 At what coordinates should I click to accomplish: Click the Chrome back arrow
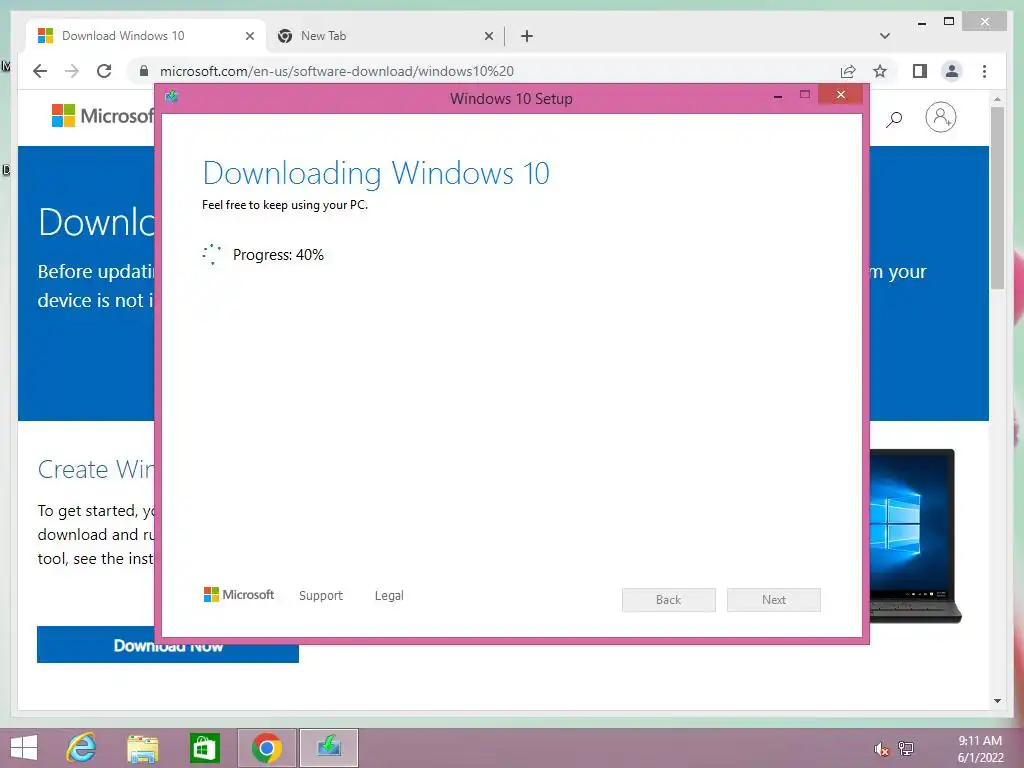coord(40,71)
